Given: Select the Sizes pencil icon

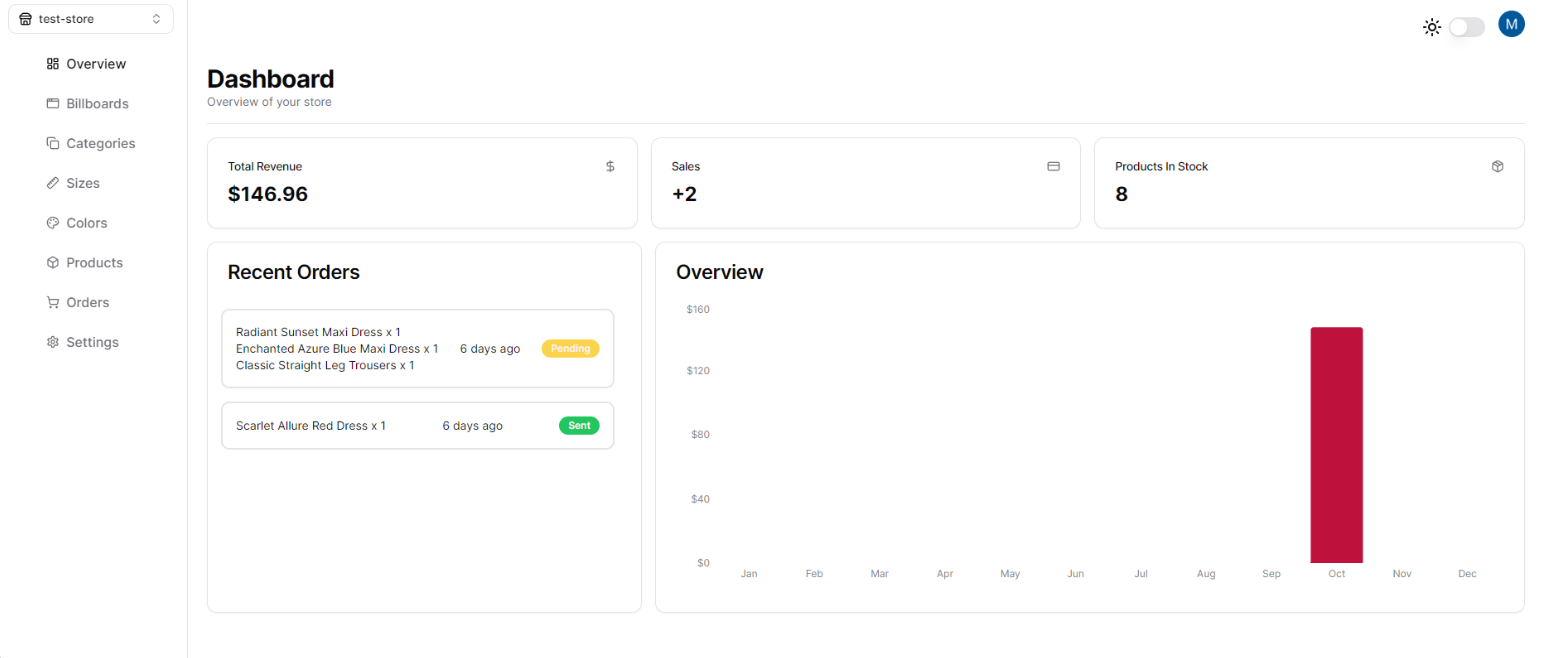Looking at the screenshot, I should [52, 183].
